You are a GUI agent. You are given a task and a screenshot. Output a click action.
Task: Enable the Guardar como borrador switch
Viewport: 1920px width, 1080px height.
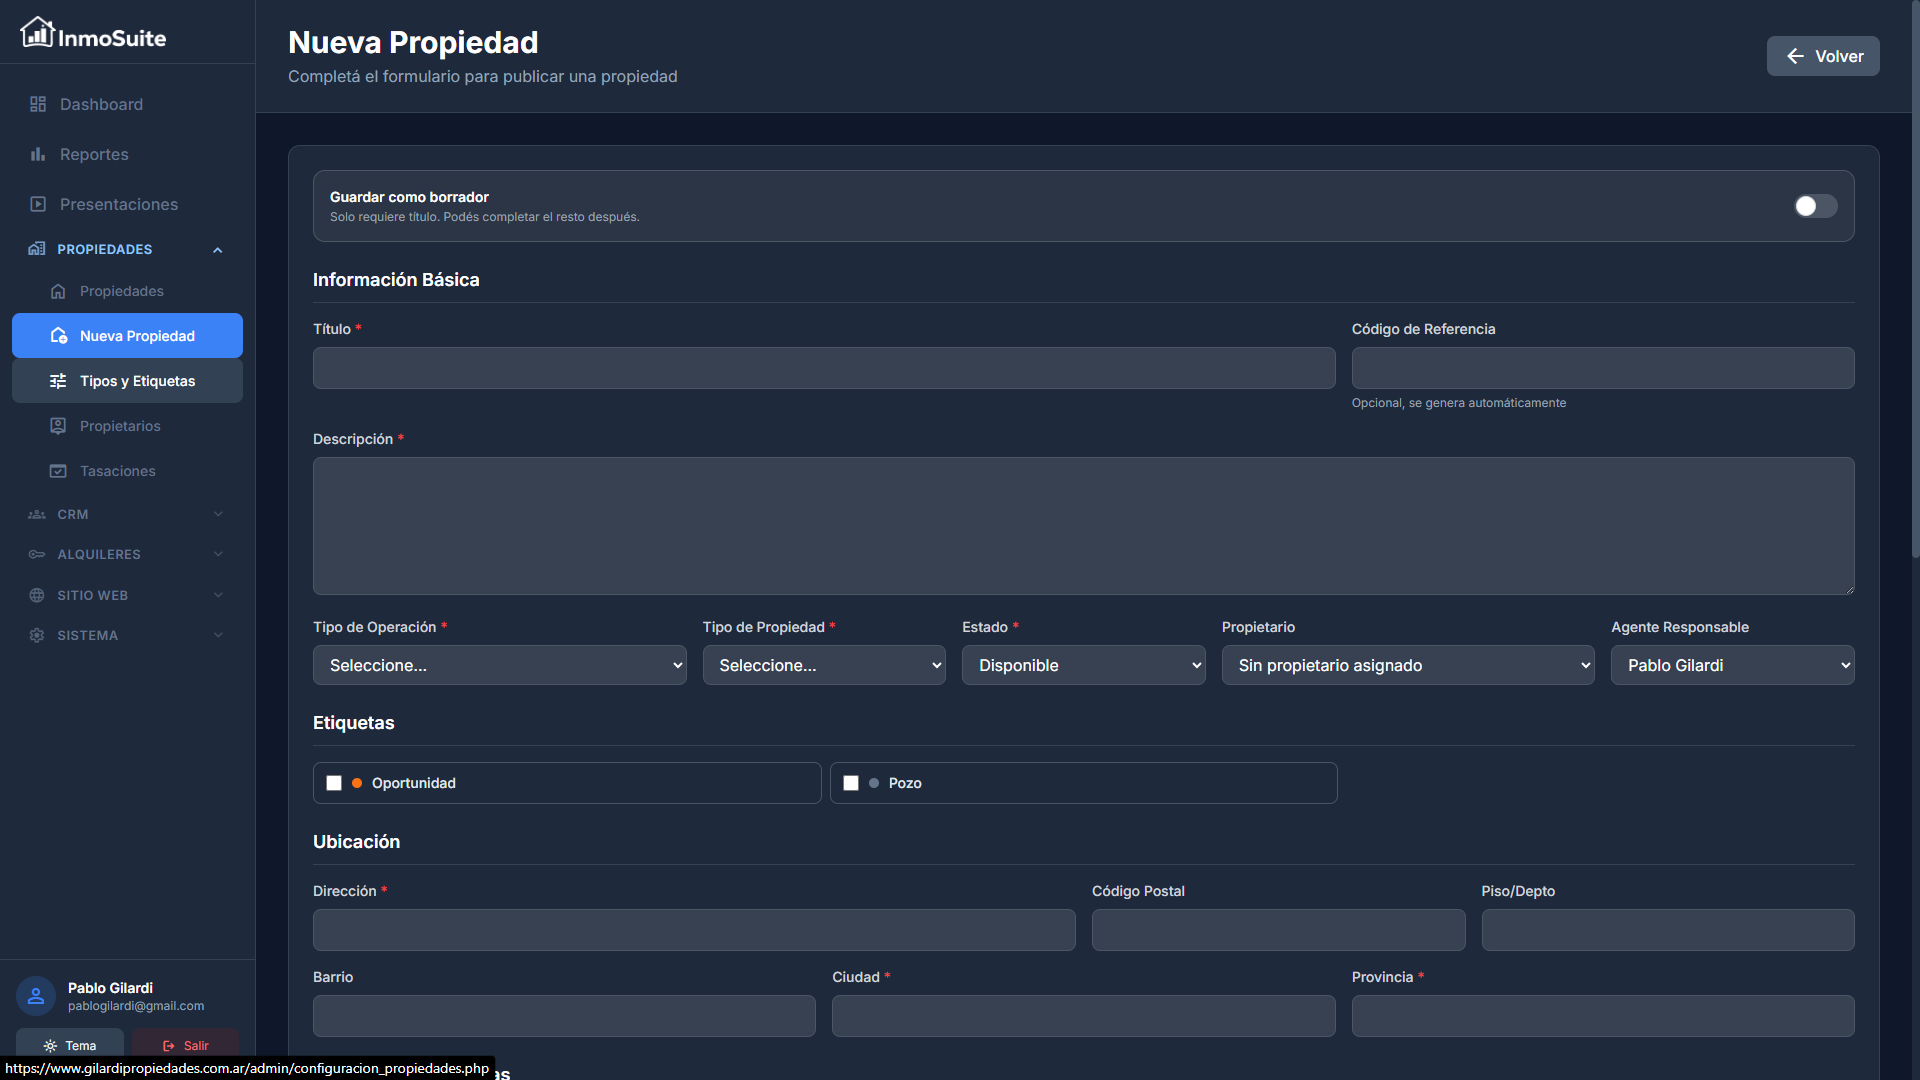1815,206
